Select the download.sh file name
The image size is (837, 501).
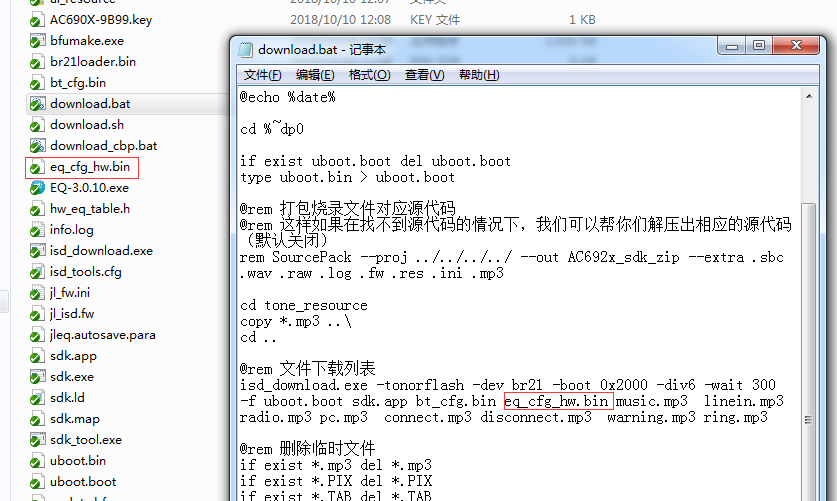coord(87,125)
